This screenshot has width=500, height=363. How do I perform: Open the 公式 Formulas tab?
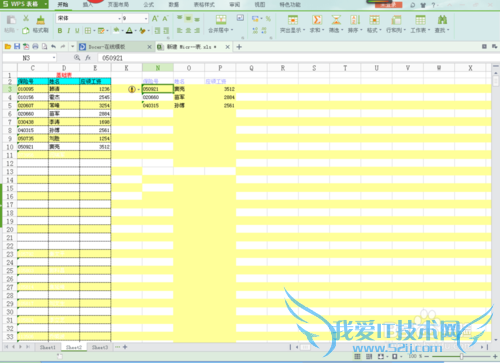point(149,4)
